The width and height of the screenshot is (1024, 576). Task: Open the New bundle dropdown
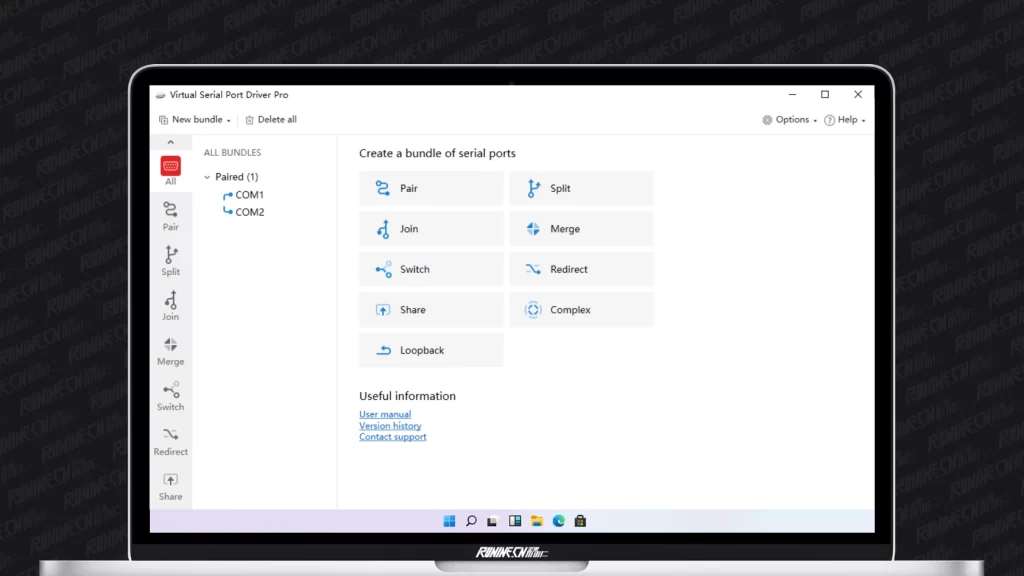[195, 120]
